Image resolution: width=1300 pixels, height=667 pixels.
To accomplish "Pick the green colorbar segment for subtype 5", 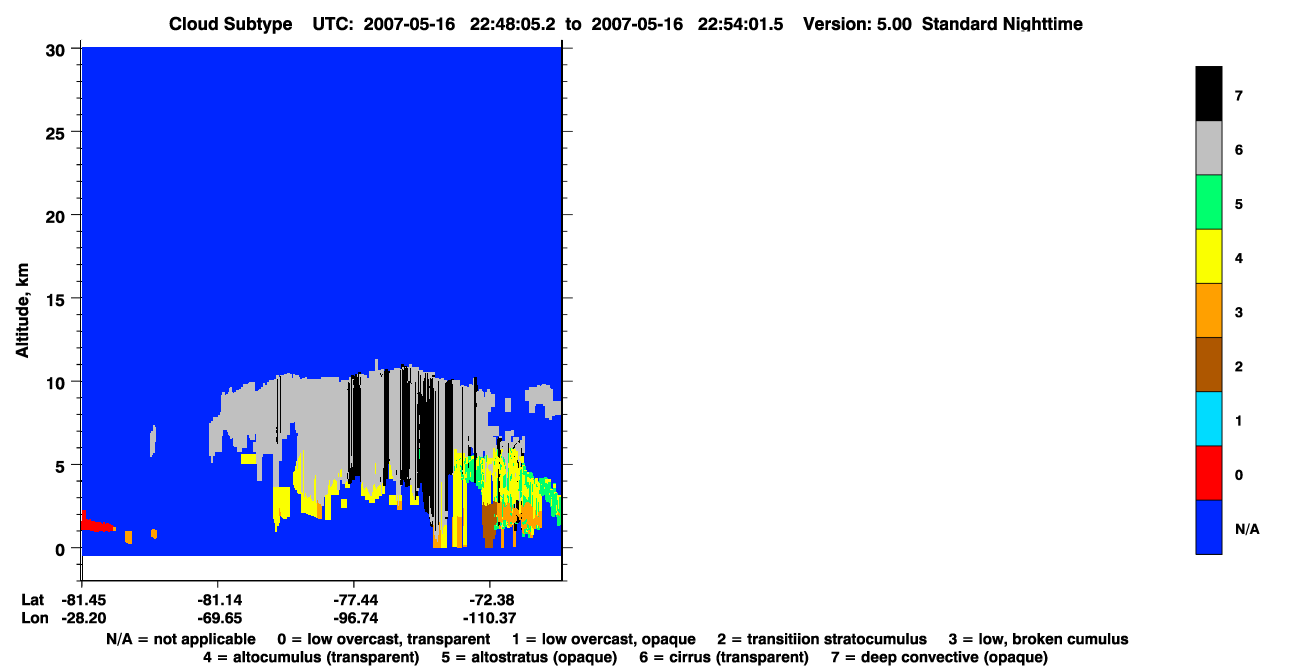I will click(1208, 202).
